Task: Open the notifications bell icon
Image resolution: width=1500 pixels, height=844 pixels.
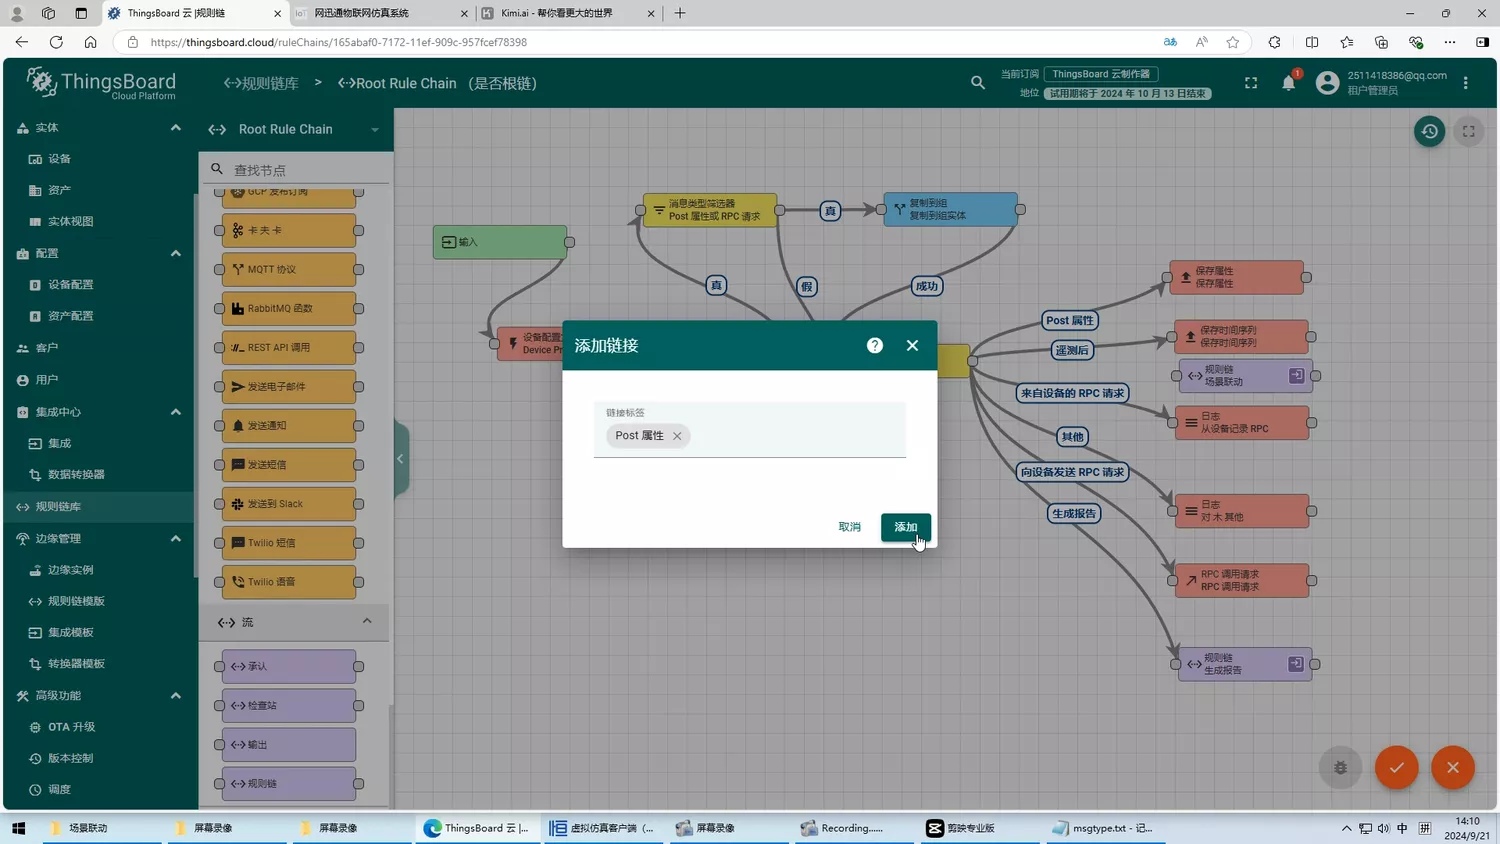Action: 1288,83
